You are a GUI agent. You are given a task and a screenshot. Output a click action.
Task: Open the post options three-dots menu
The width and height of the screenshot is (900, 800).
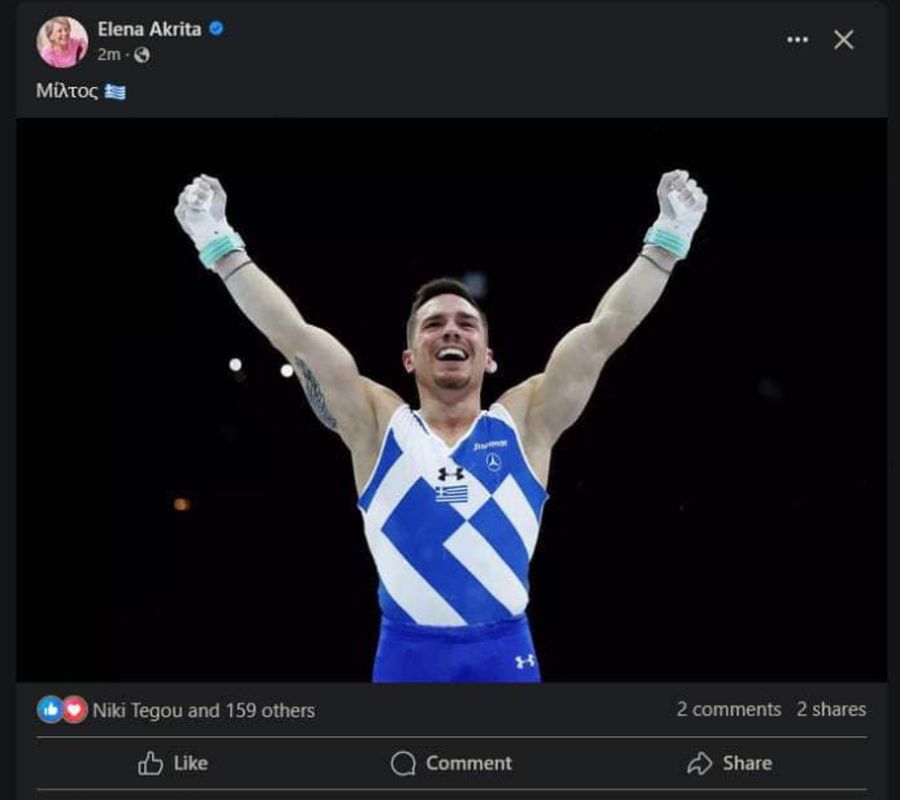tap(797, 40)
